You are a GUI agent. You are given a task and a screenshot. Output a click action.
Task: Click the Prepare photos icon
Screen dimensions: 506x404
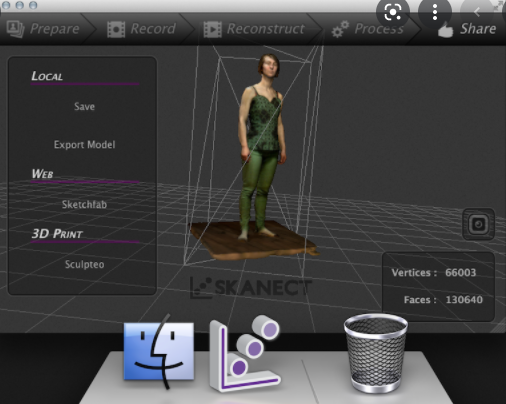[15, 29]
